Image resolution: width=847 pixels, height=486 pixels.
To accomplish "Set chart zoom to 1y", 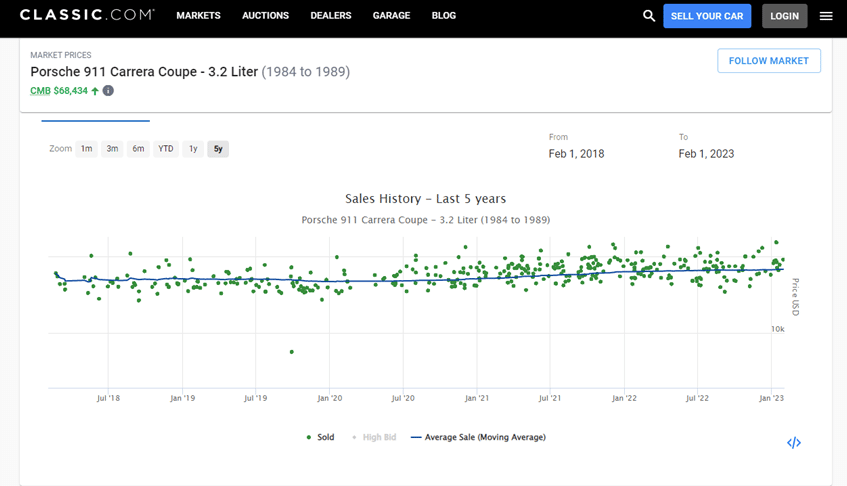I will 193,149.
